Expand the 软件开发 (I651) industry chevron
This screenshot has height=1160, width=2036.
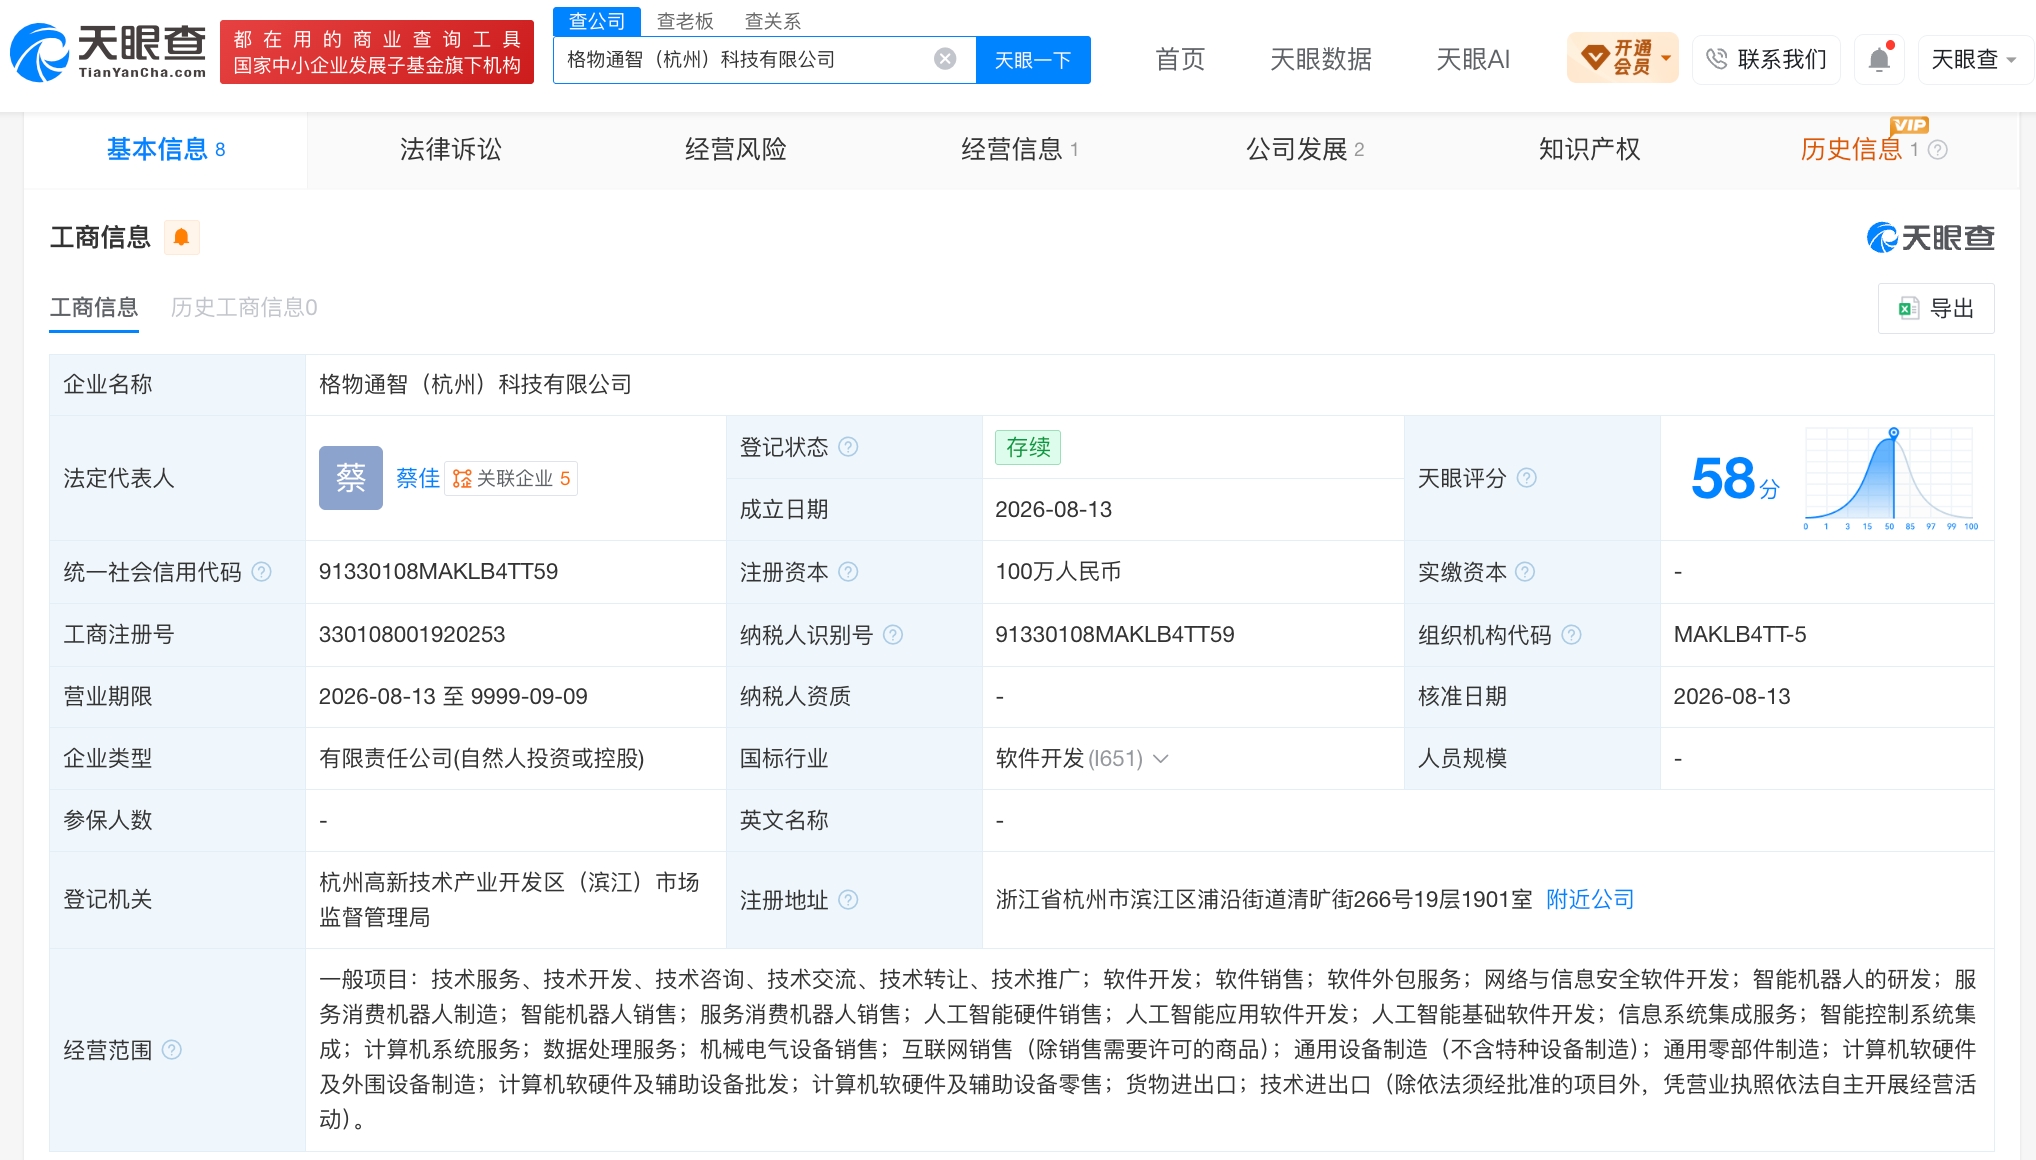click(1161, 759)
